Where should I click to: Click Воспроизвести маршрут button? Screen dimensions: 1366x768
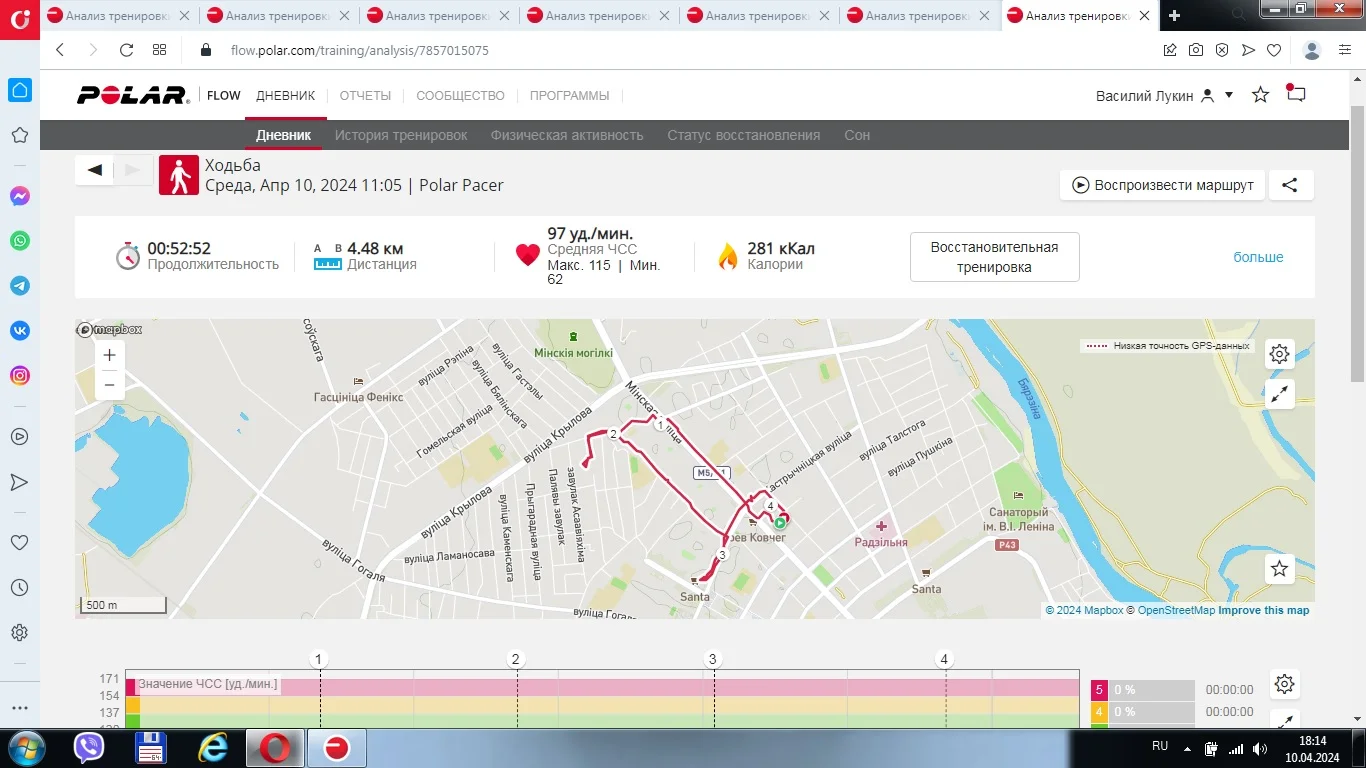[x=1163, y=185]
